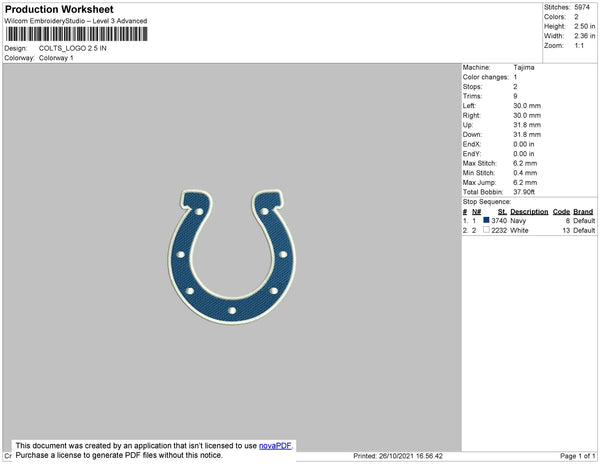Click thread number 2232 in White row
Viewport: 600px width, 464px height.
(499, 230)
